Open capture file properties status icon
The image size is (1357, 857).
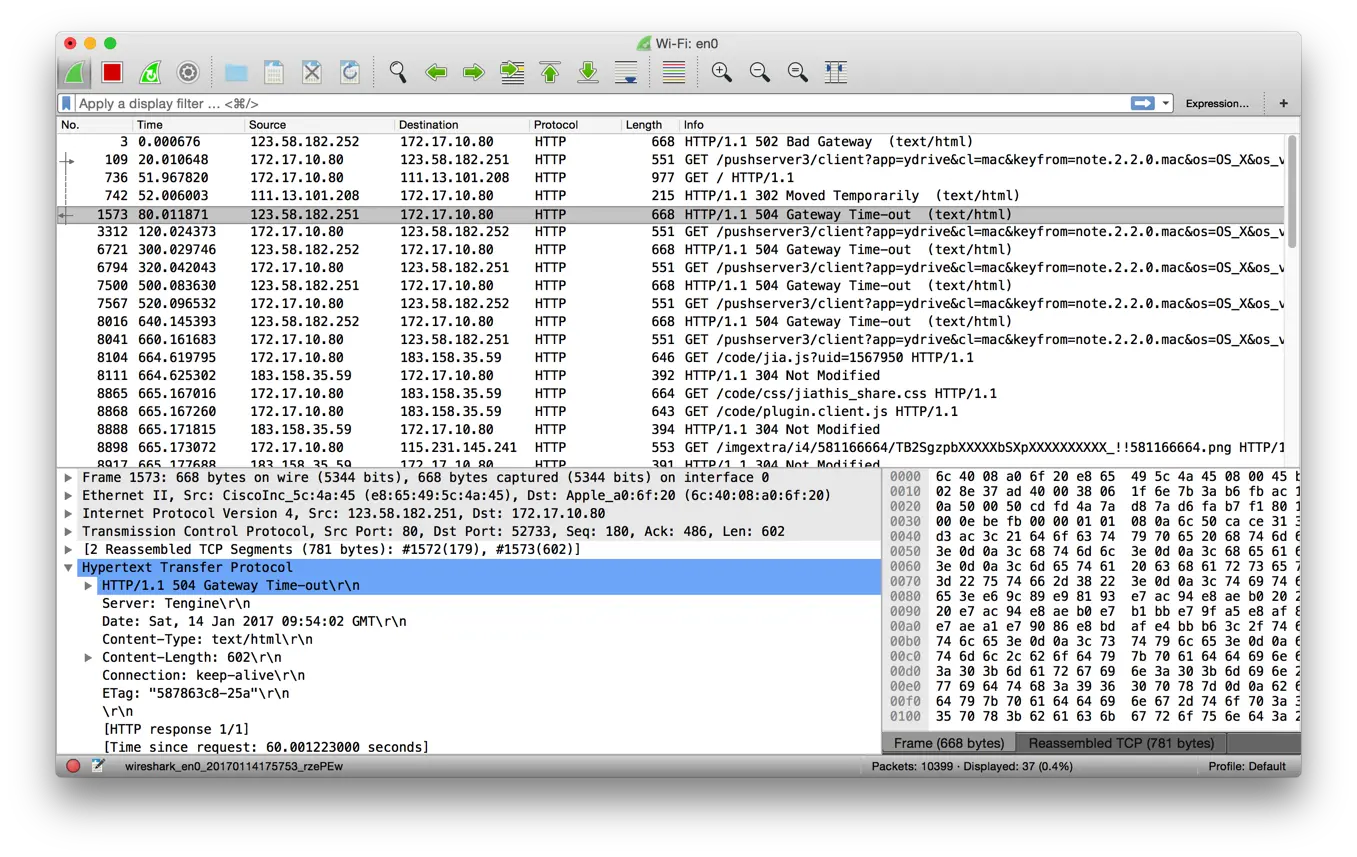98,766
